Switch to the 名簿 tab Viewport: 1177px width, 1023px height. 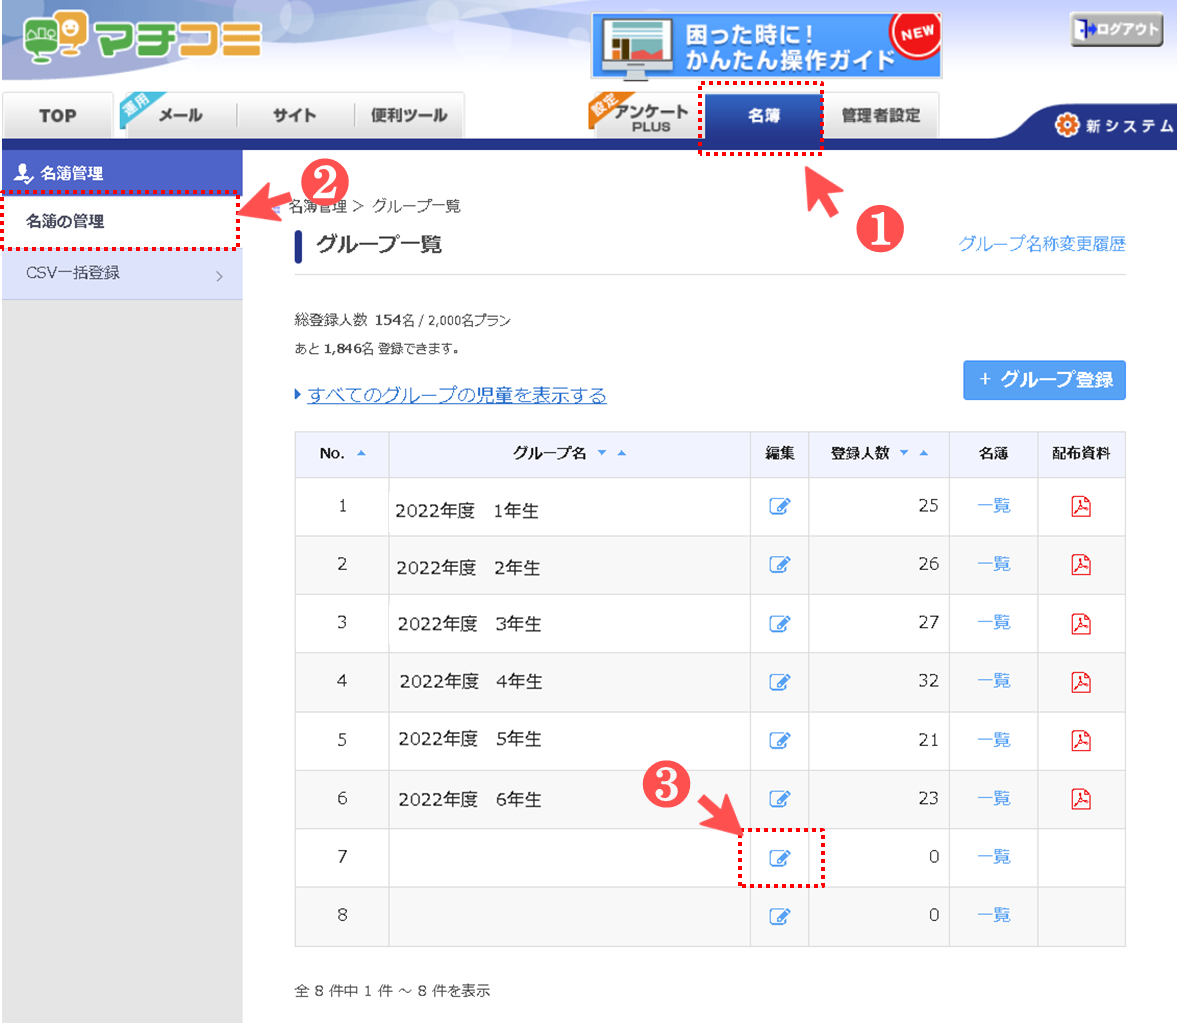[x=763, y=116]
